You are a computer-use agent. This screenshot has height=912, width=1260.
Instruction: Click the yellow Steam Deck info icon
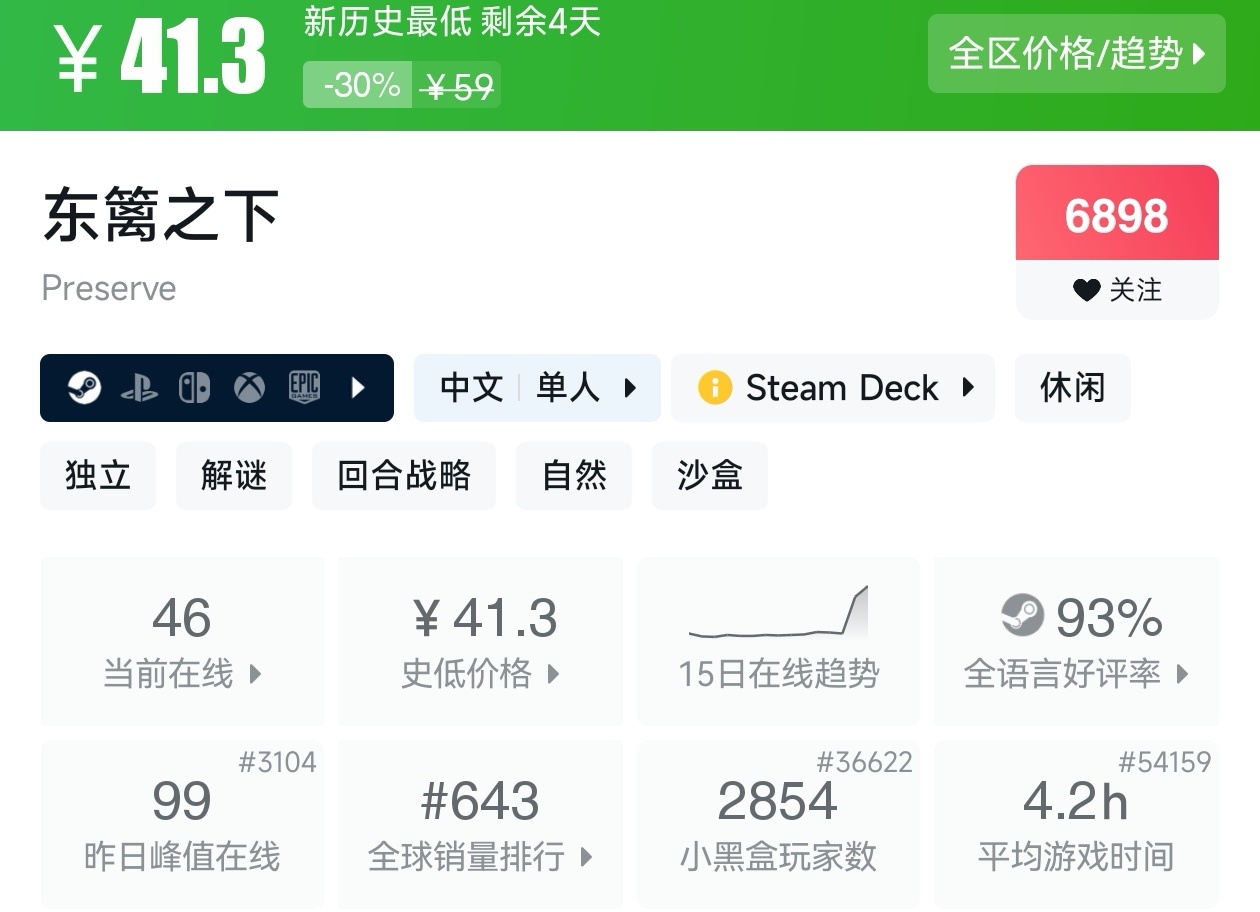coord(715,388)
